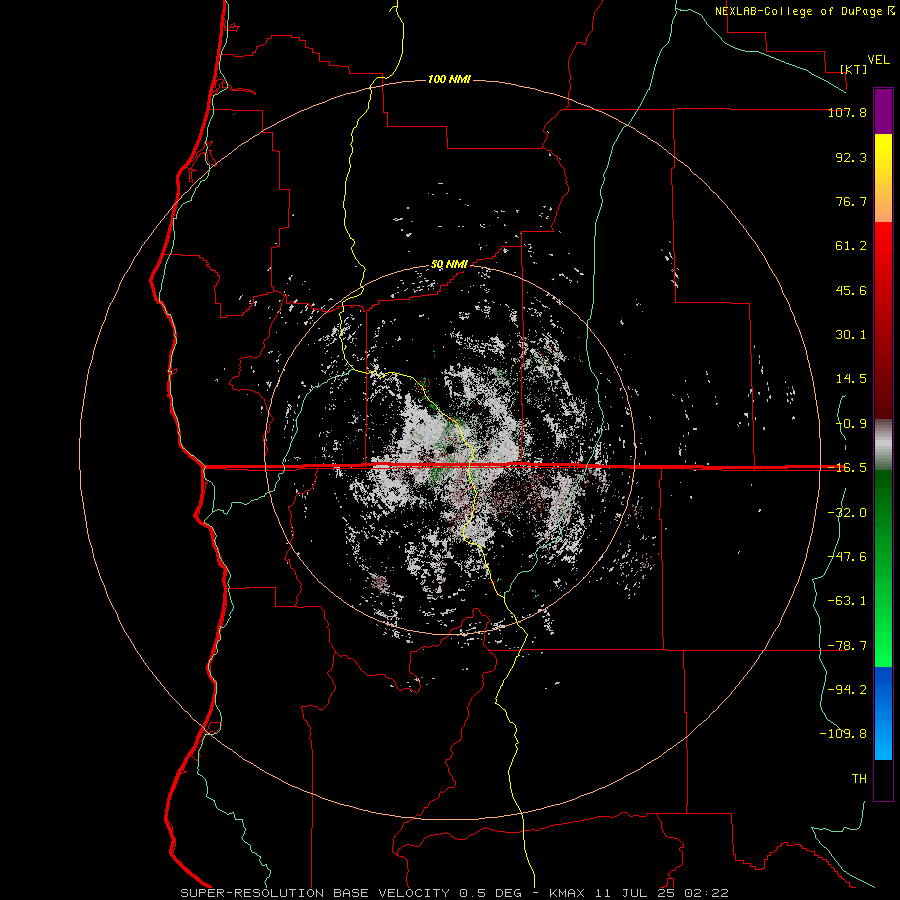Click the -16.5 velocity scale value

847,468
